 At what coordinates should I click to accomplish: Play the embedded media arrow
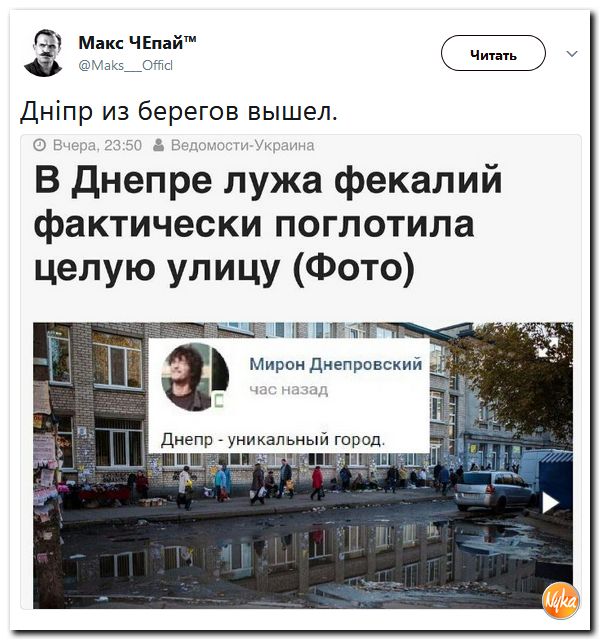tap(550, 503)
